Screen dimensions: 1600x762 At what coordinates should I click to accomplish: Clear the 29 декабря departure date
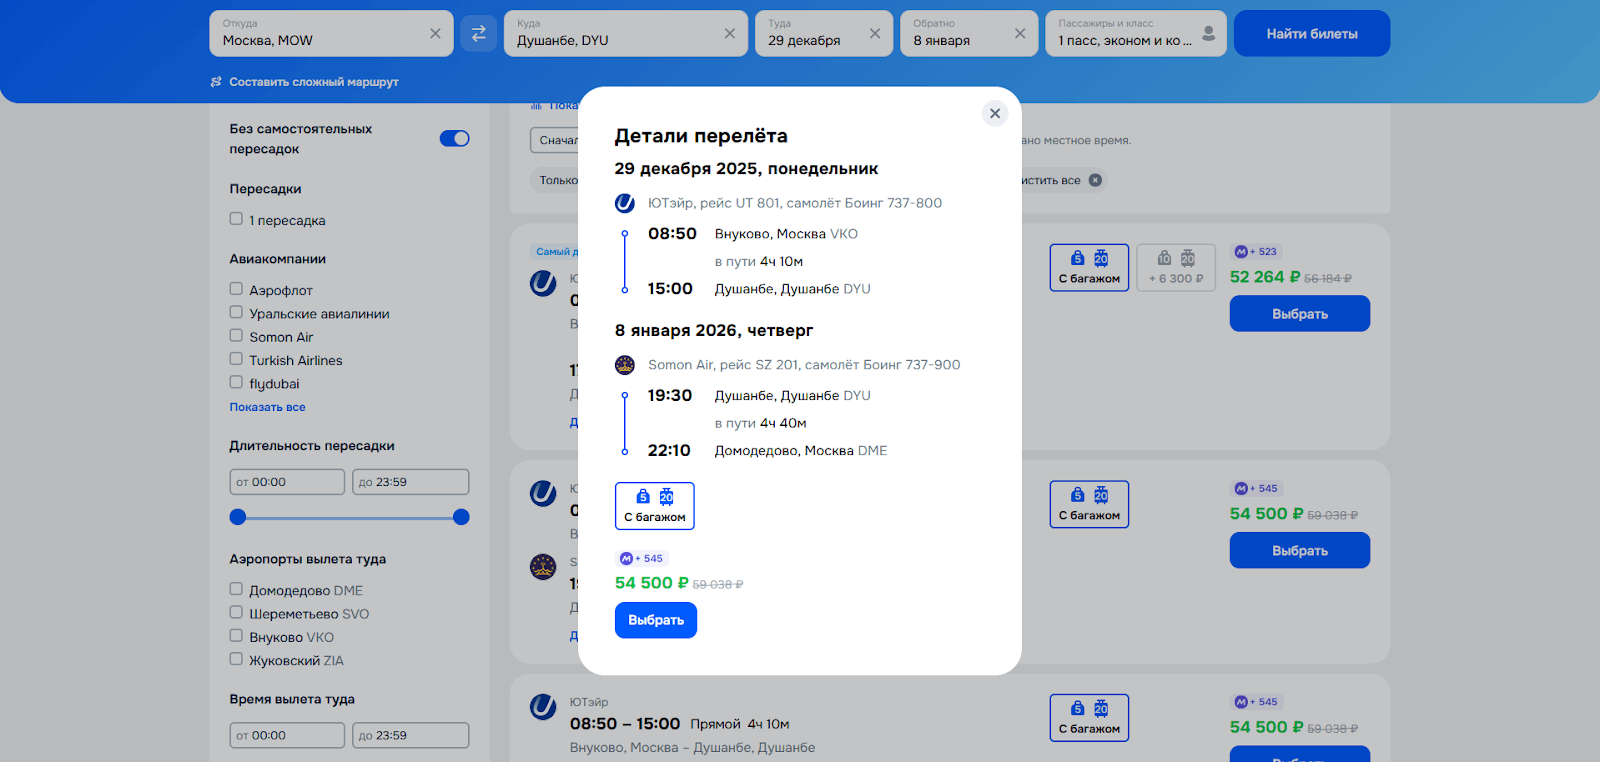(875, 33)
